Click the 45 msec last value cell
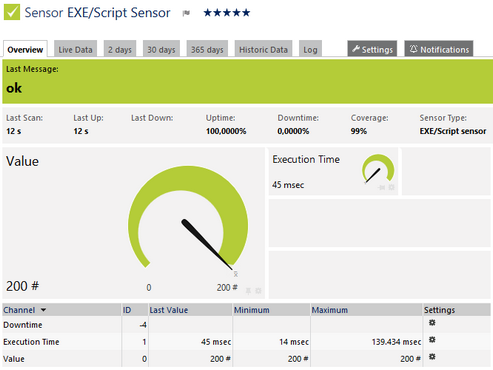The image size is (493, 370). [x=216, y=342]
